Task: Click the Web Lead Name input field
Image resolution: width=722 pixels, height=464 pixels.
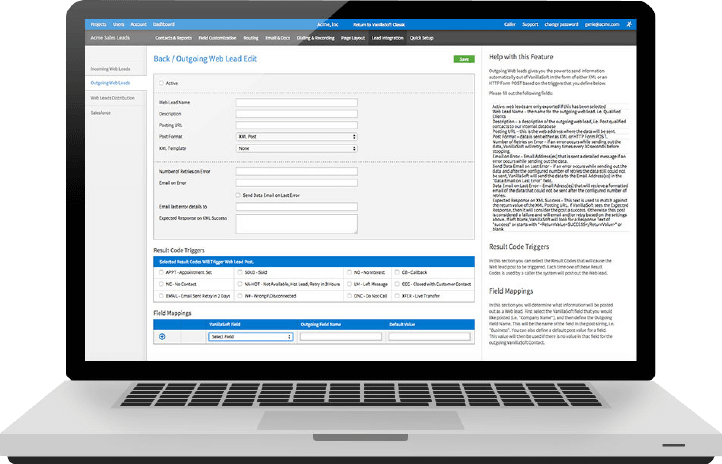Action: [x=297, y=102]
